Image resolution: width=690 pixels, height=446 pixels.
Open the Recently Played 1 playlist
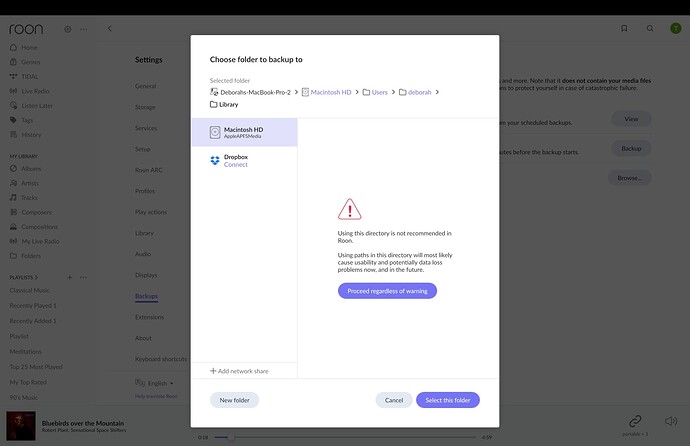pyautogui.click(x=33, y=306)
